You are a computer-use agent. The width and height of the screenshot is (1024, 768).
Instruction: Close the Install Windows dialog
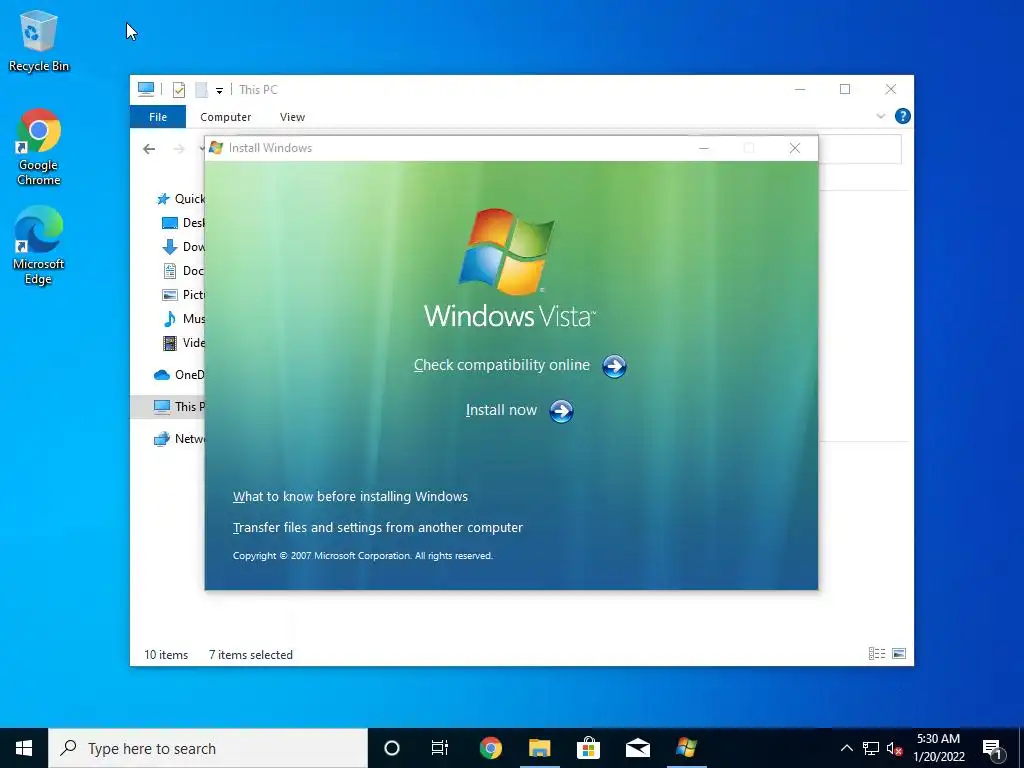[795, 148]
